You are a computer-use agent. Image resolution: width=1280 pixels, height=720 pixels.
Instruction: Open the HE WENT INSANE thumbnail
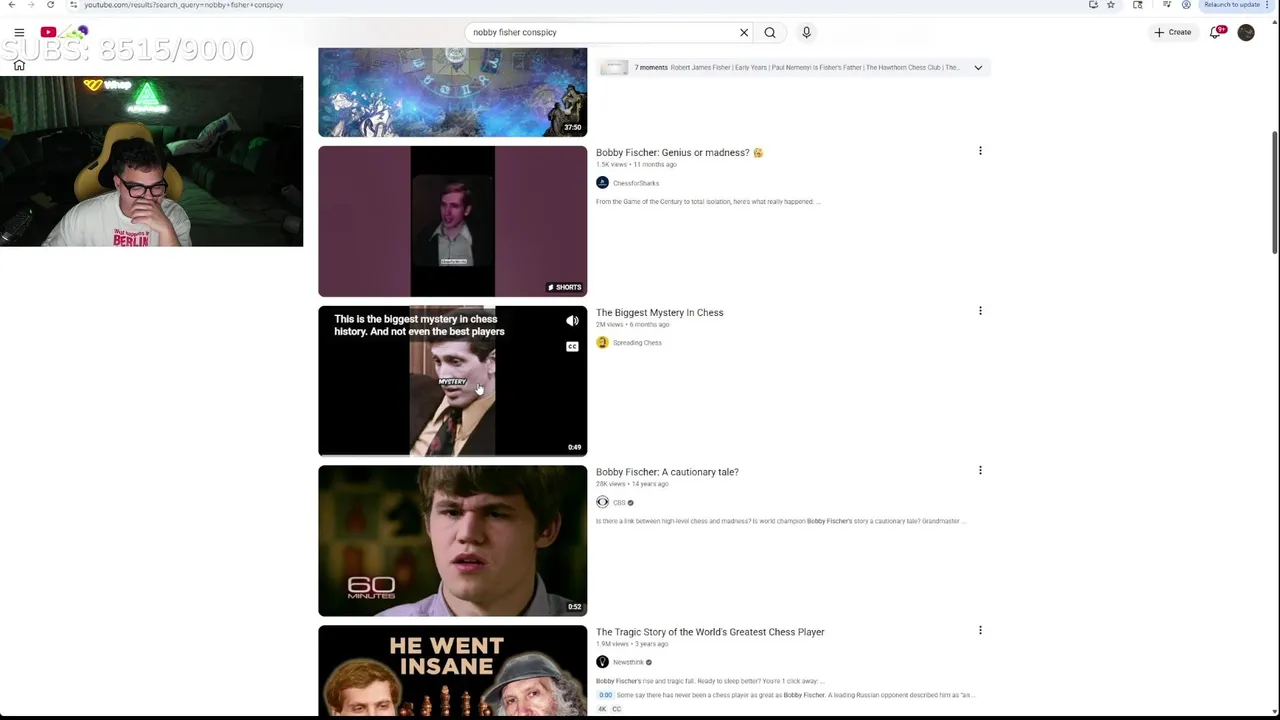click(x=452, y=670)
